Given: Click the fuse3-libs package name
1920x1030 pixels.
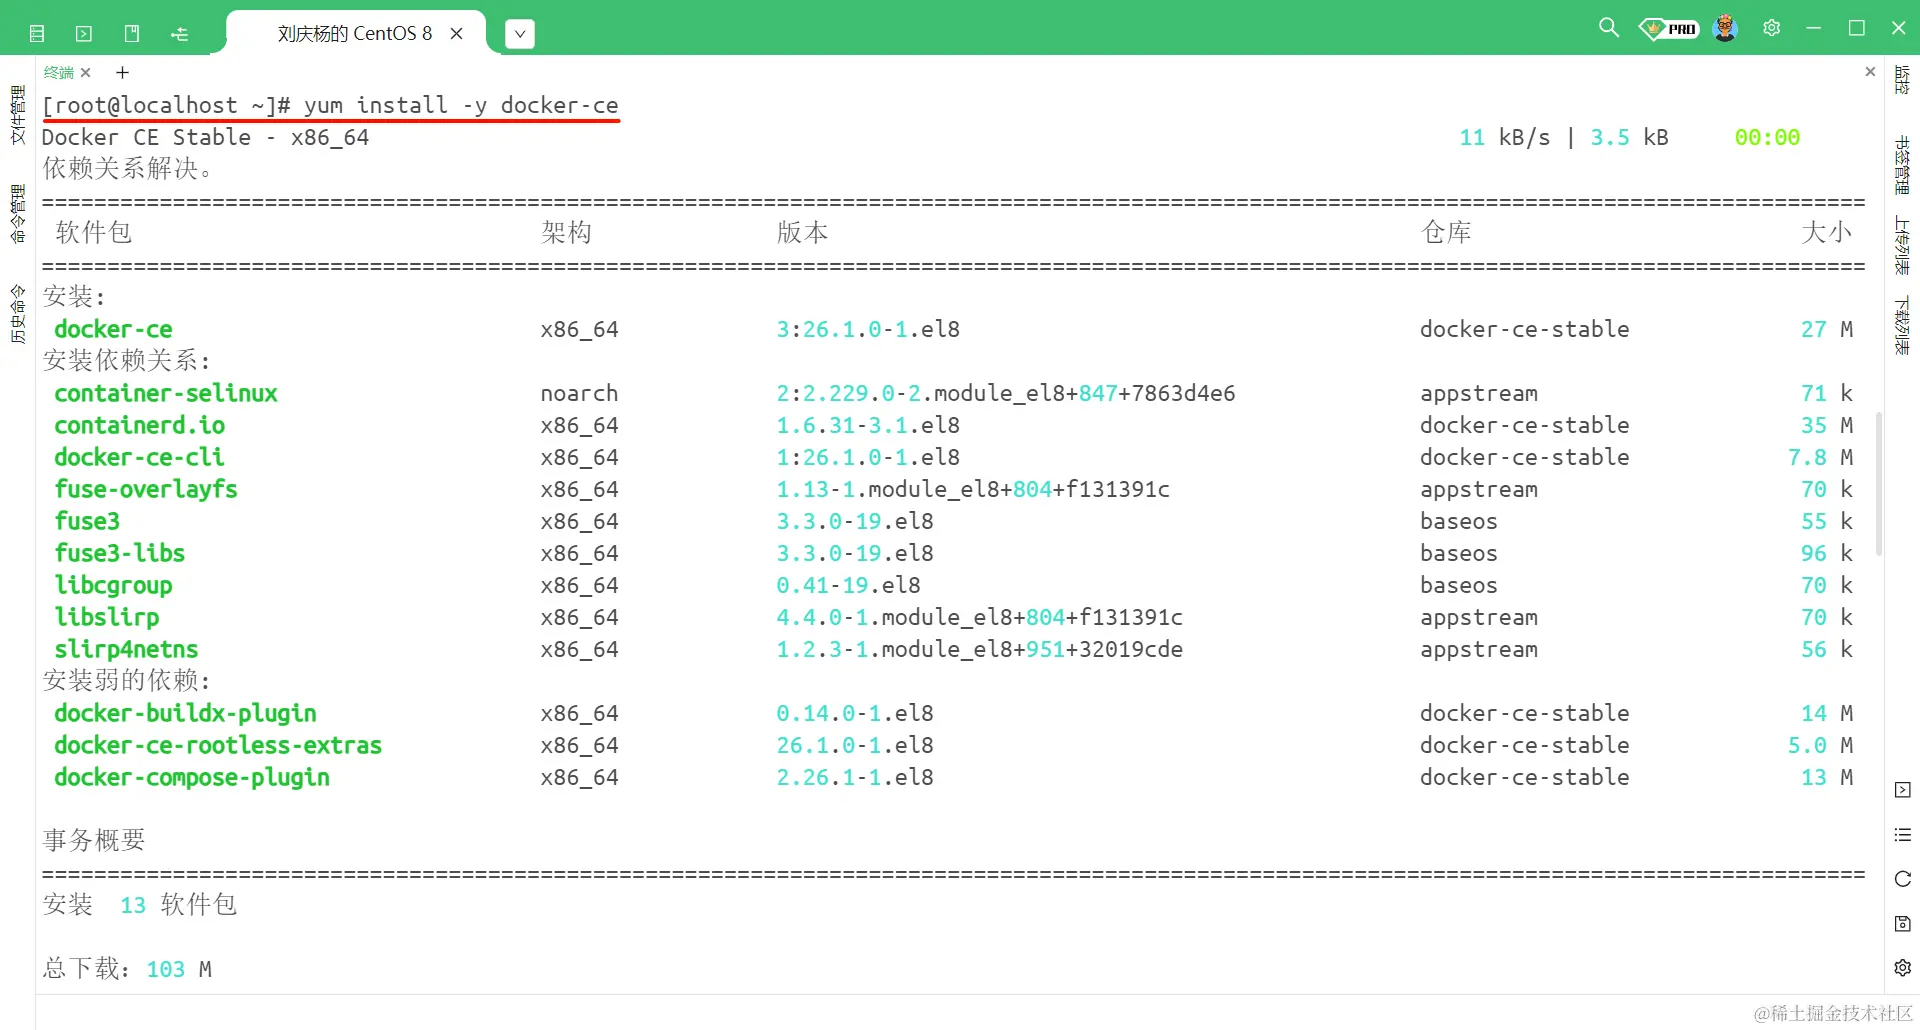Looking at the screenshot, I should point(120,553).
